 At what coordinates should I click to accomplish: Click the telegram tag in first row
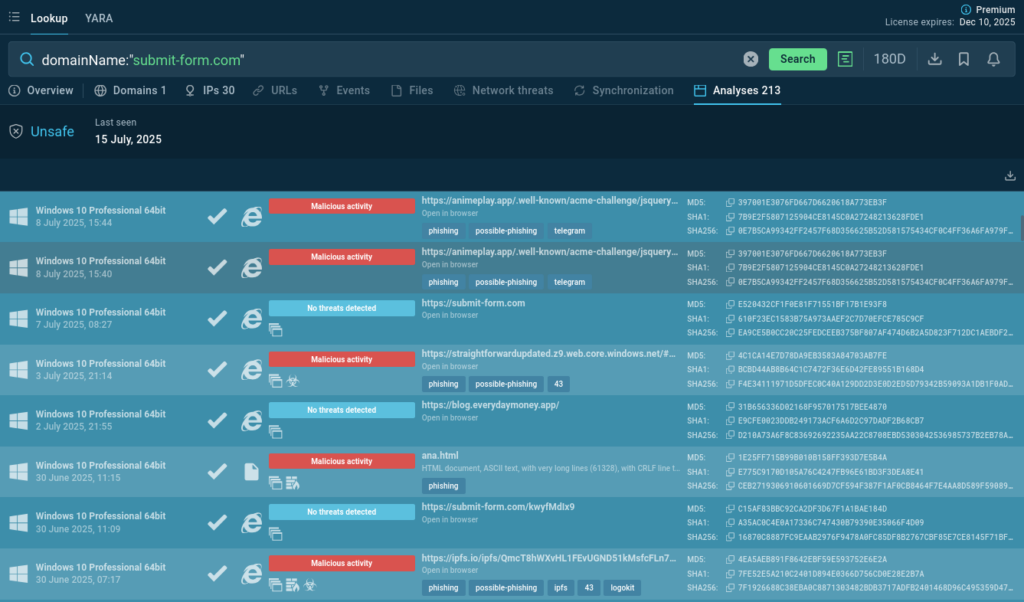tap(569, 231)
